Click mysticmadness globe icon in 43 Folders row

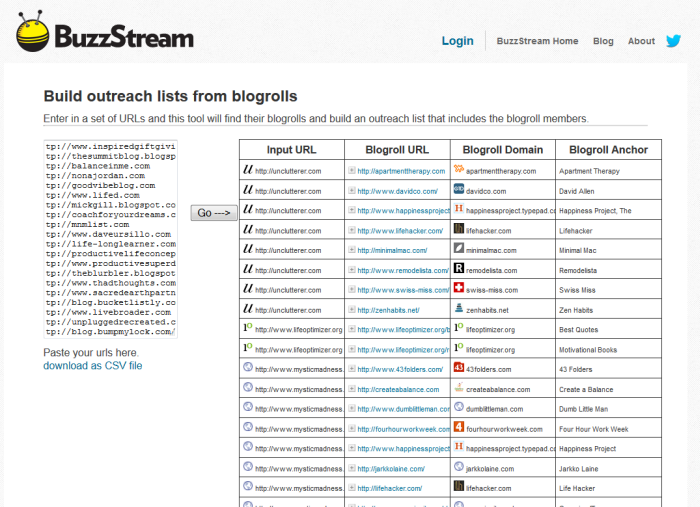(248, 367)
